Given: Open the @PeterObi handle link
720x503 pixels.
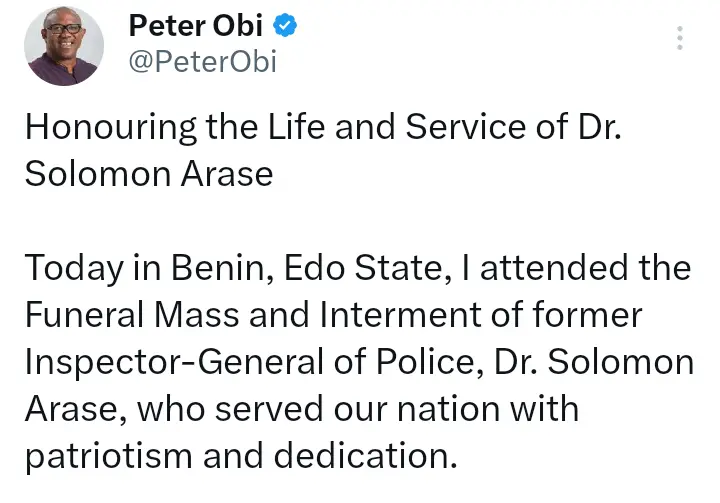Looking at the screenshot, I should click(x=202, y=63).
